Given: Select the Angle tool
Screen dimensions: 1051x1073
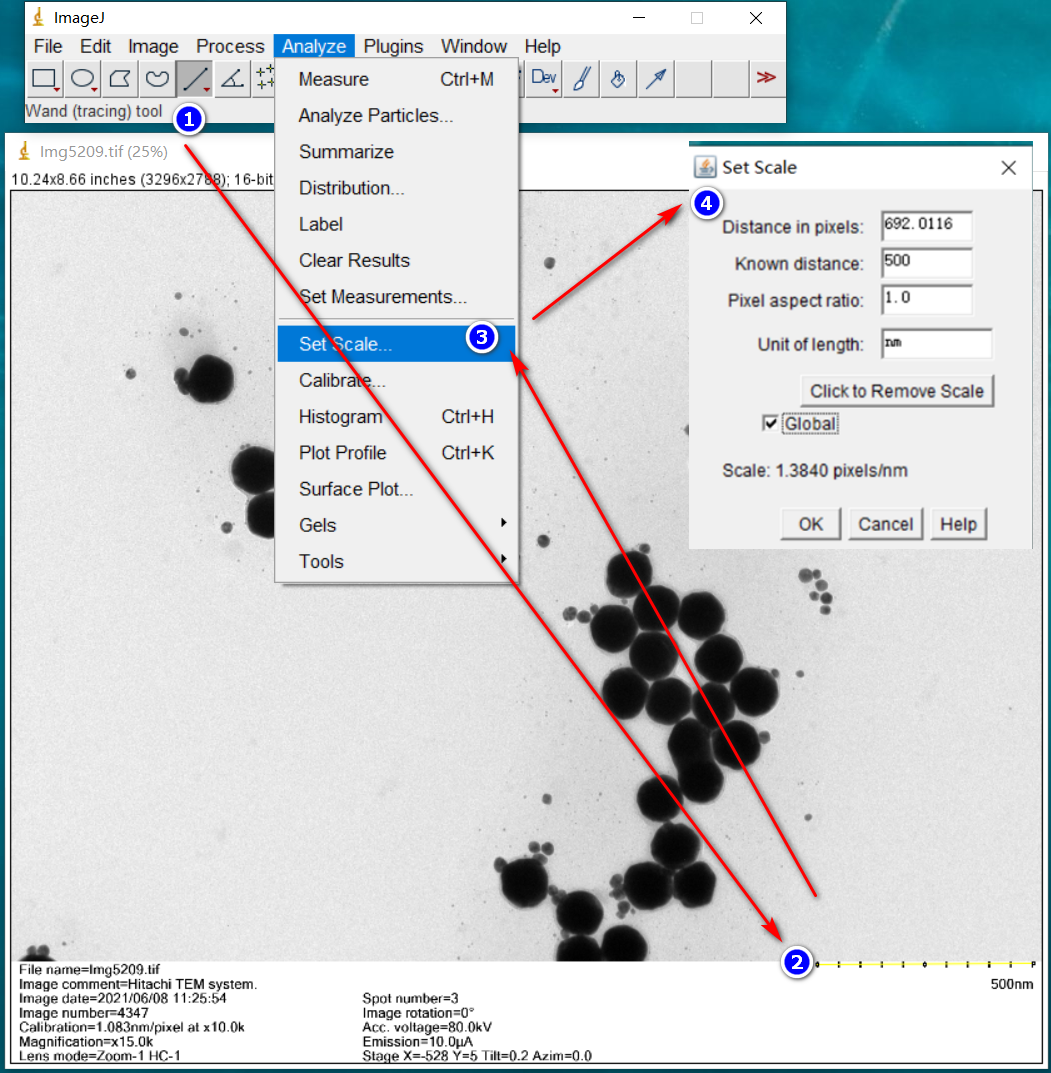Looking at the screenshot, I should coord(232,79).
